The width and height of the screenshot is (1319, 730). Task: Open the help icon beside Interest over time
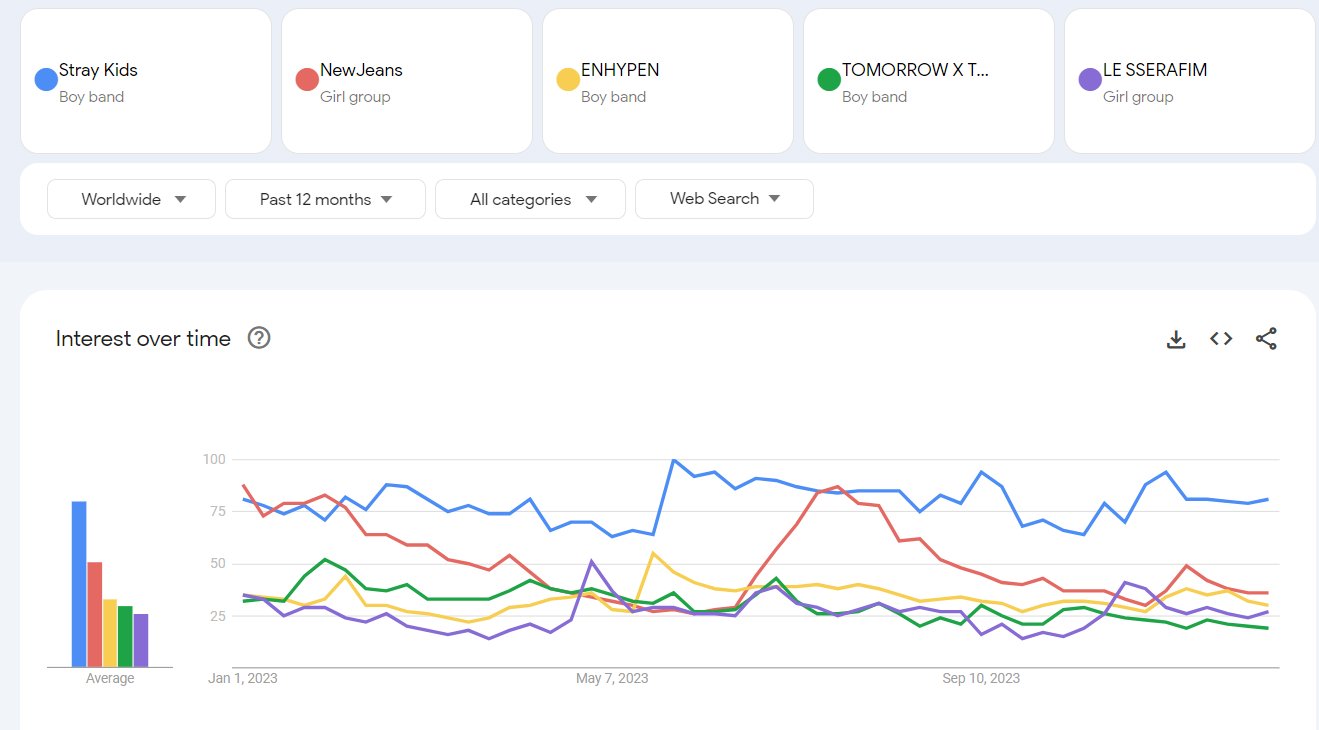[x=259, y=338]
